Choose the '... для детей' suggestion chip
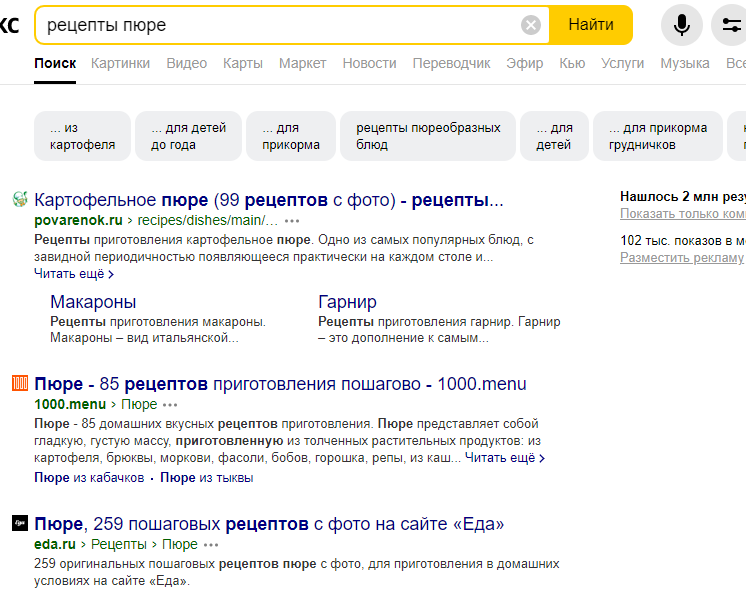Viewport: 746px width, 595px height. 554,136
